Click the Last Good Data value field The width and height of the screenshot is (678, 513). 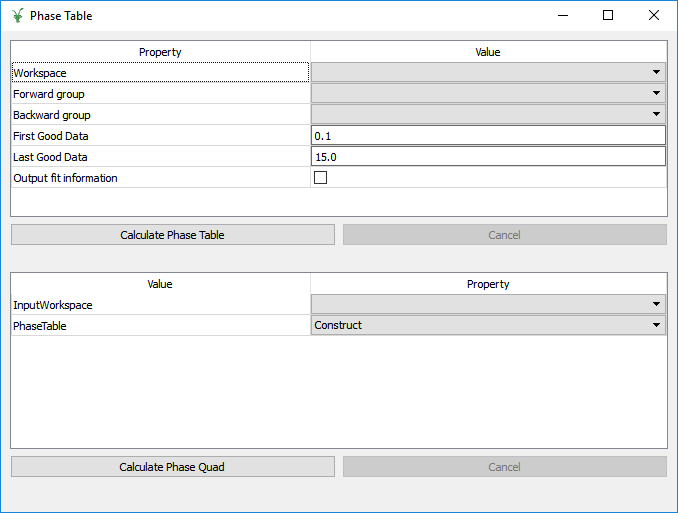[x=488, y=157]
